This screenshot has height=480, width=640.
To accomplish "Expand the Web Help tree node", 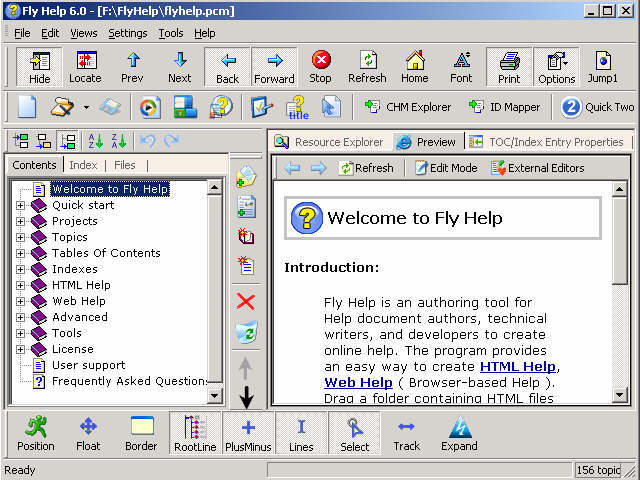I will click(20, 301).
